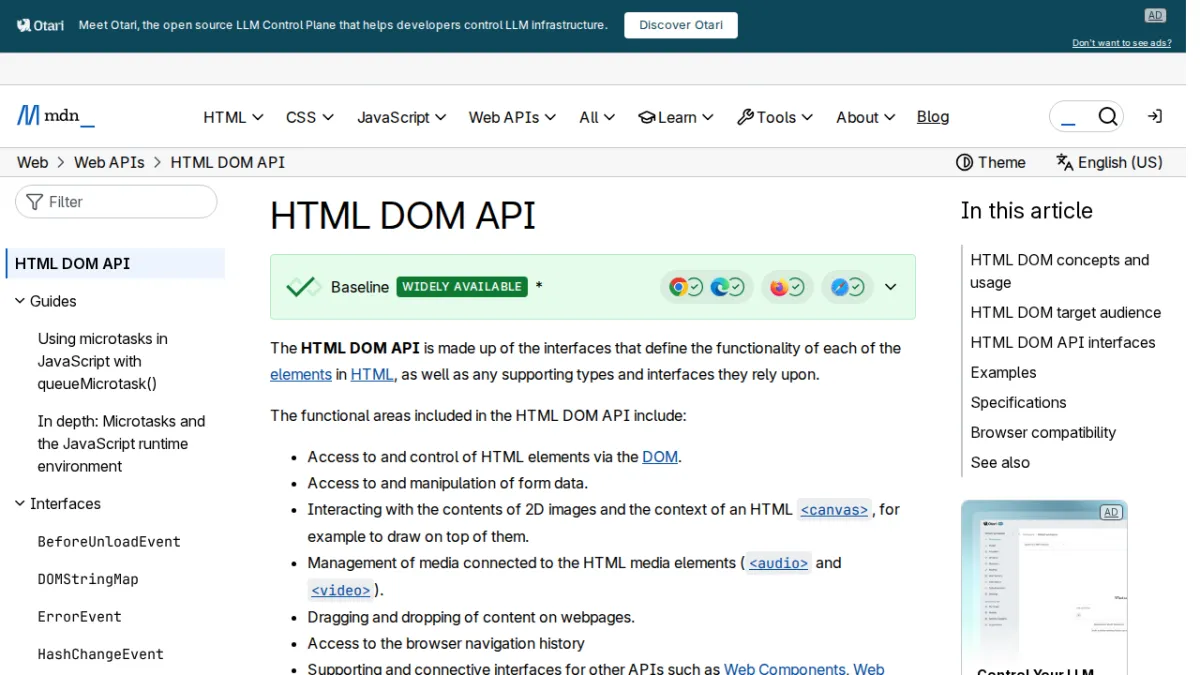Click the log in arrow icon
The image size is (1200, 675).
pyautogui.click(x=1154, y=117)
